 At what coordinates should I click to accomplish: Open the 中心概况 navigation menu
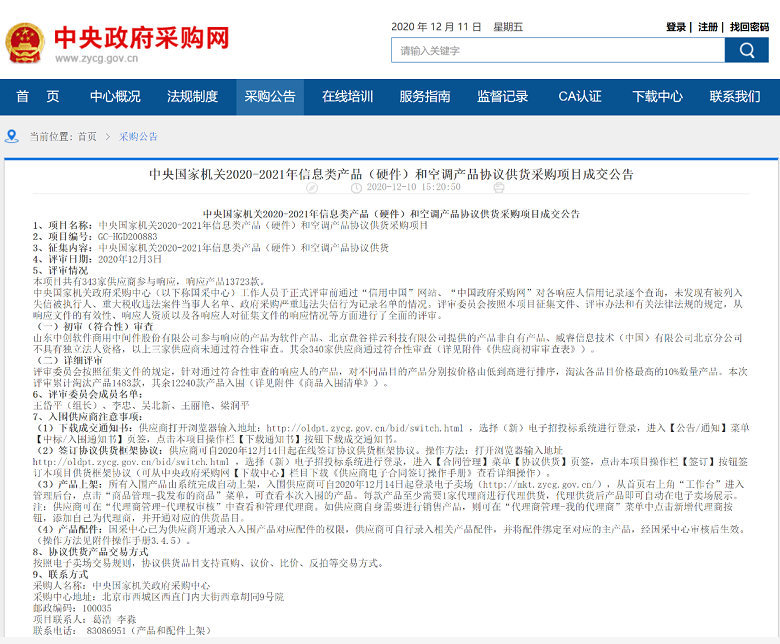pyautogui.click(x=115, y=97)
